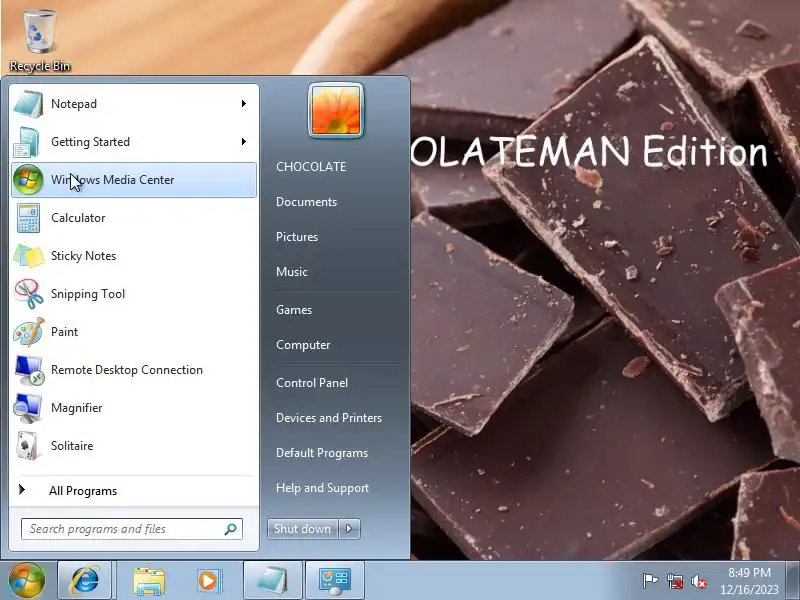Launch the Magnifier icon

click(28, 408)
